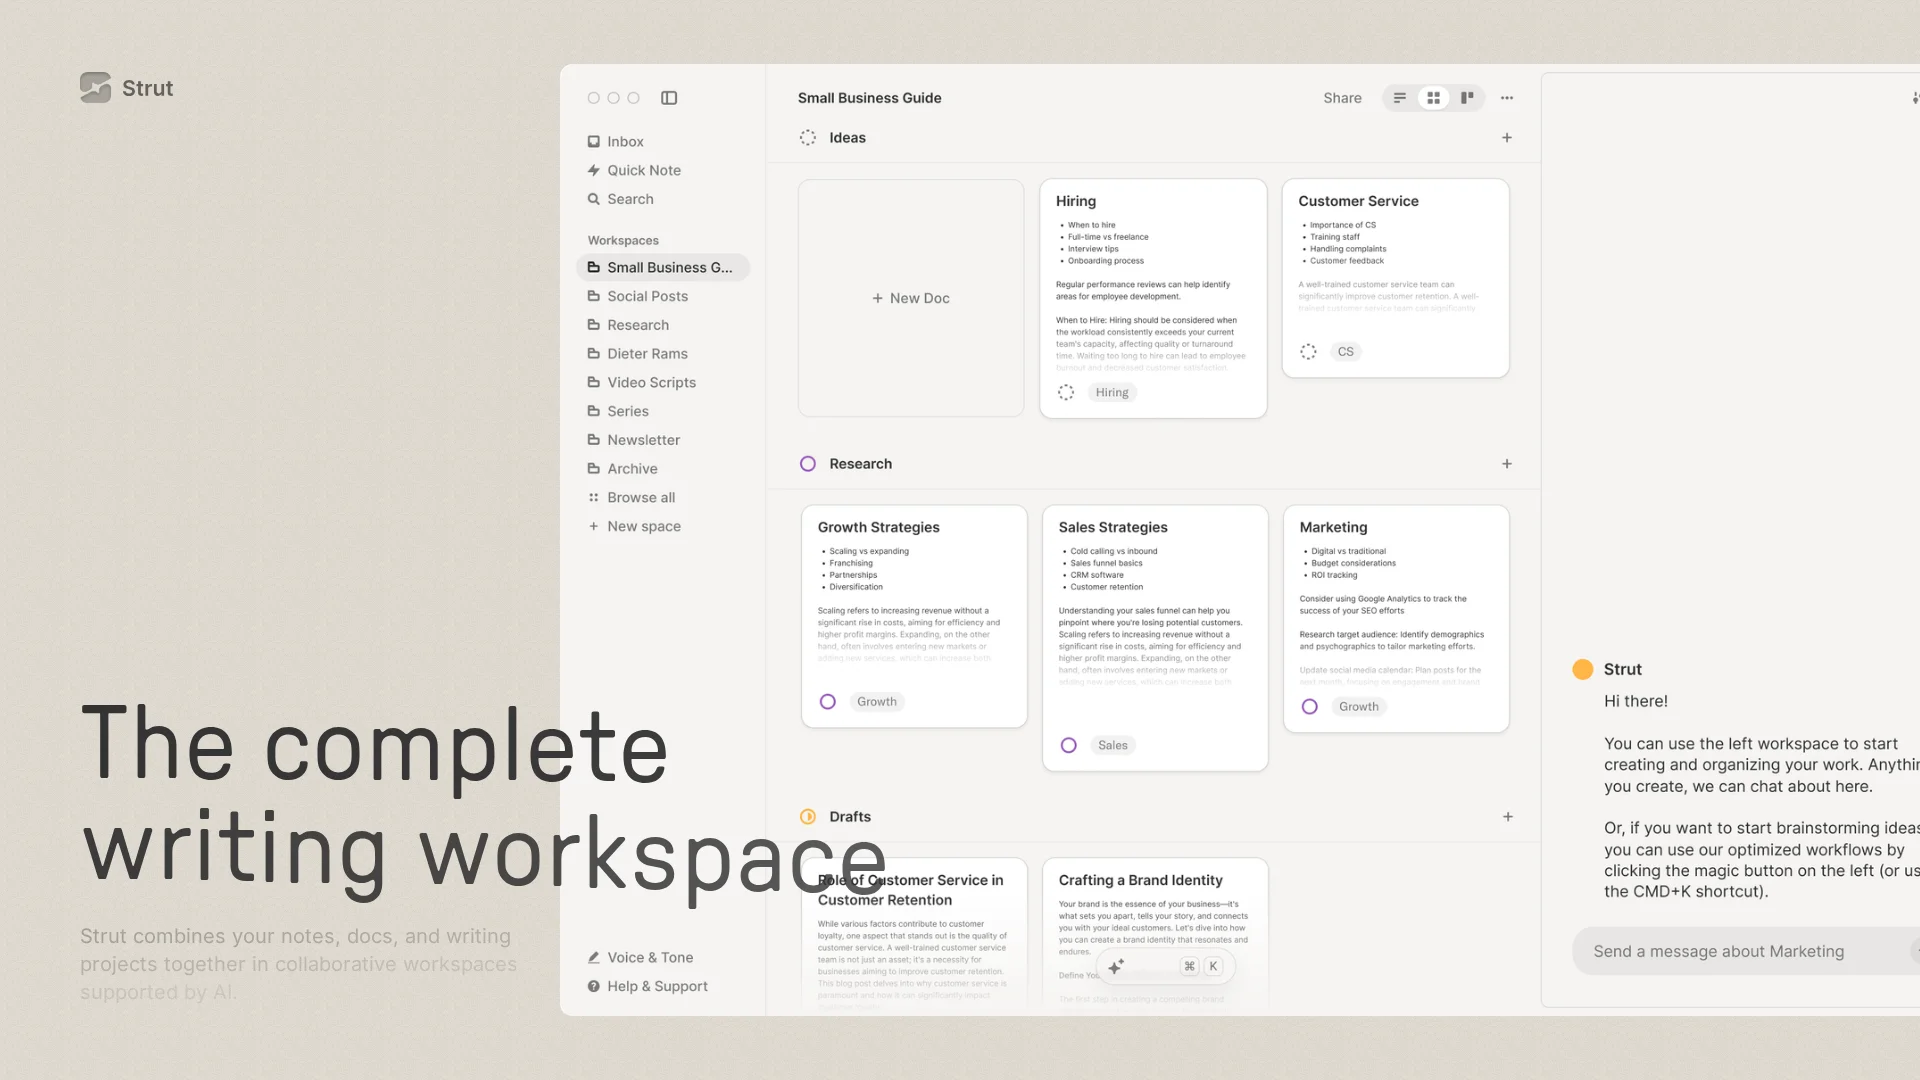Add a doc to the Ideas section

(1507, 138)
